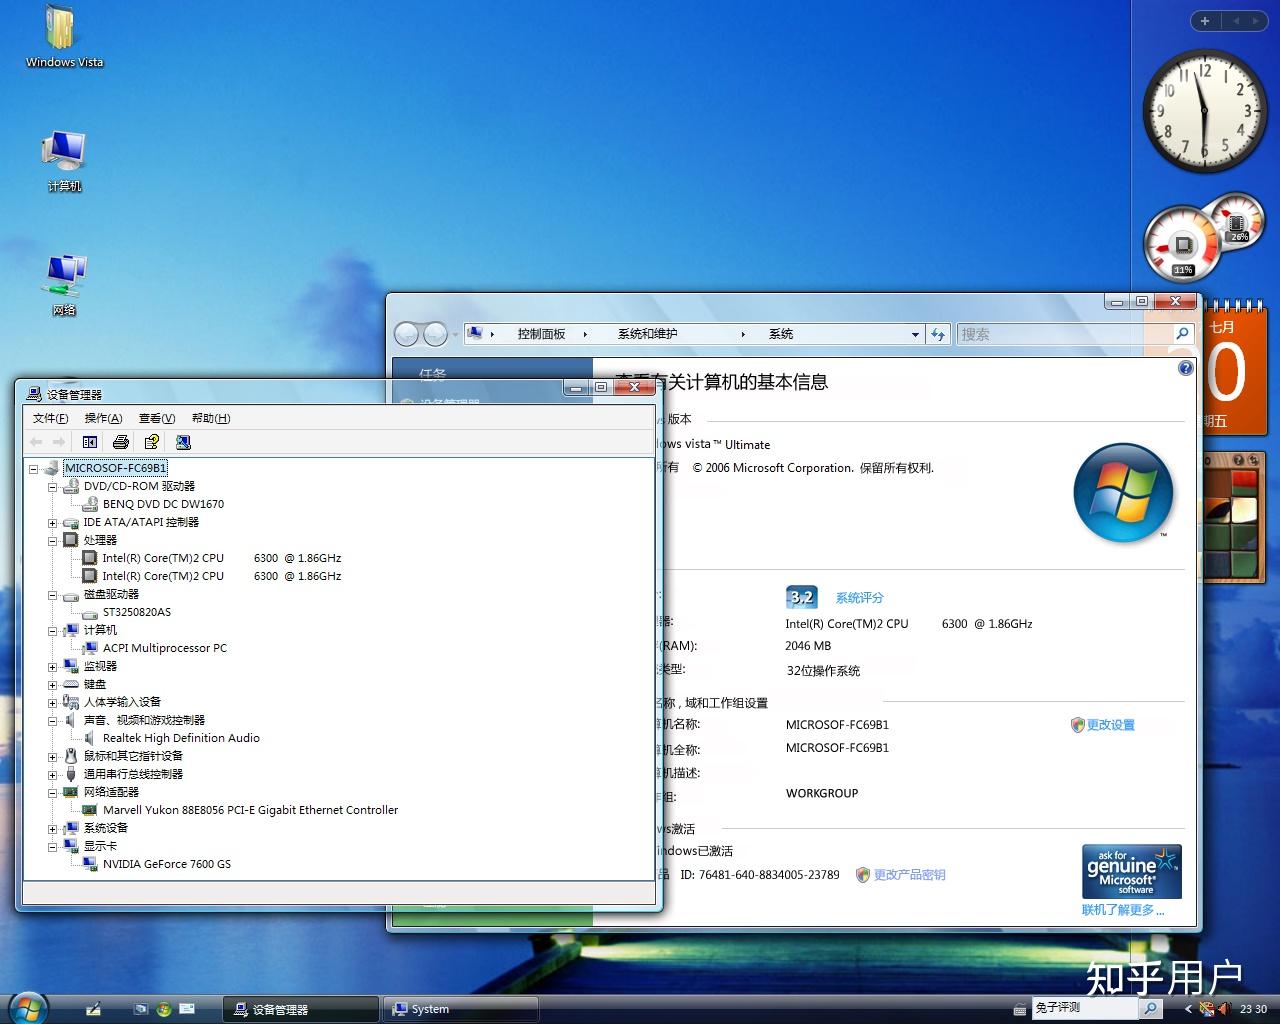
Task: Click the mouse icon beside 鼠标和其它指针设备
Action: pyautogui.click(x=71, y=756)
